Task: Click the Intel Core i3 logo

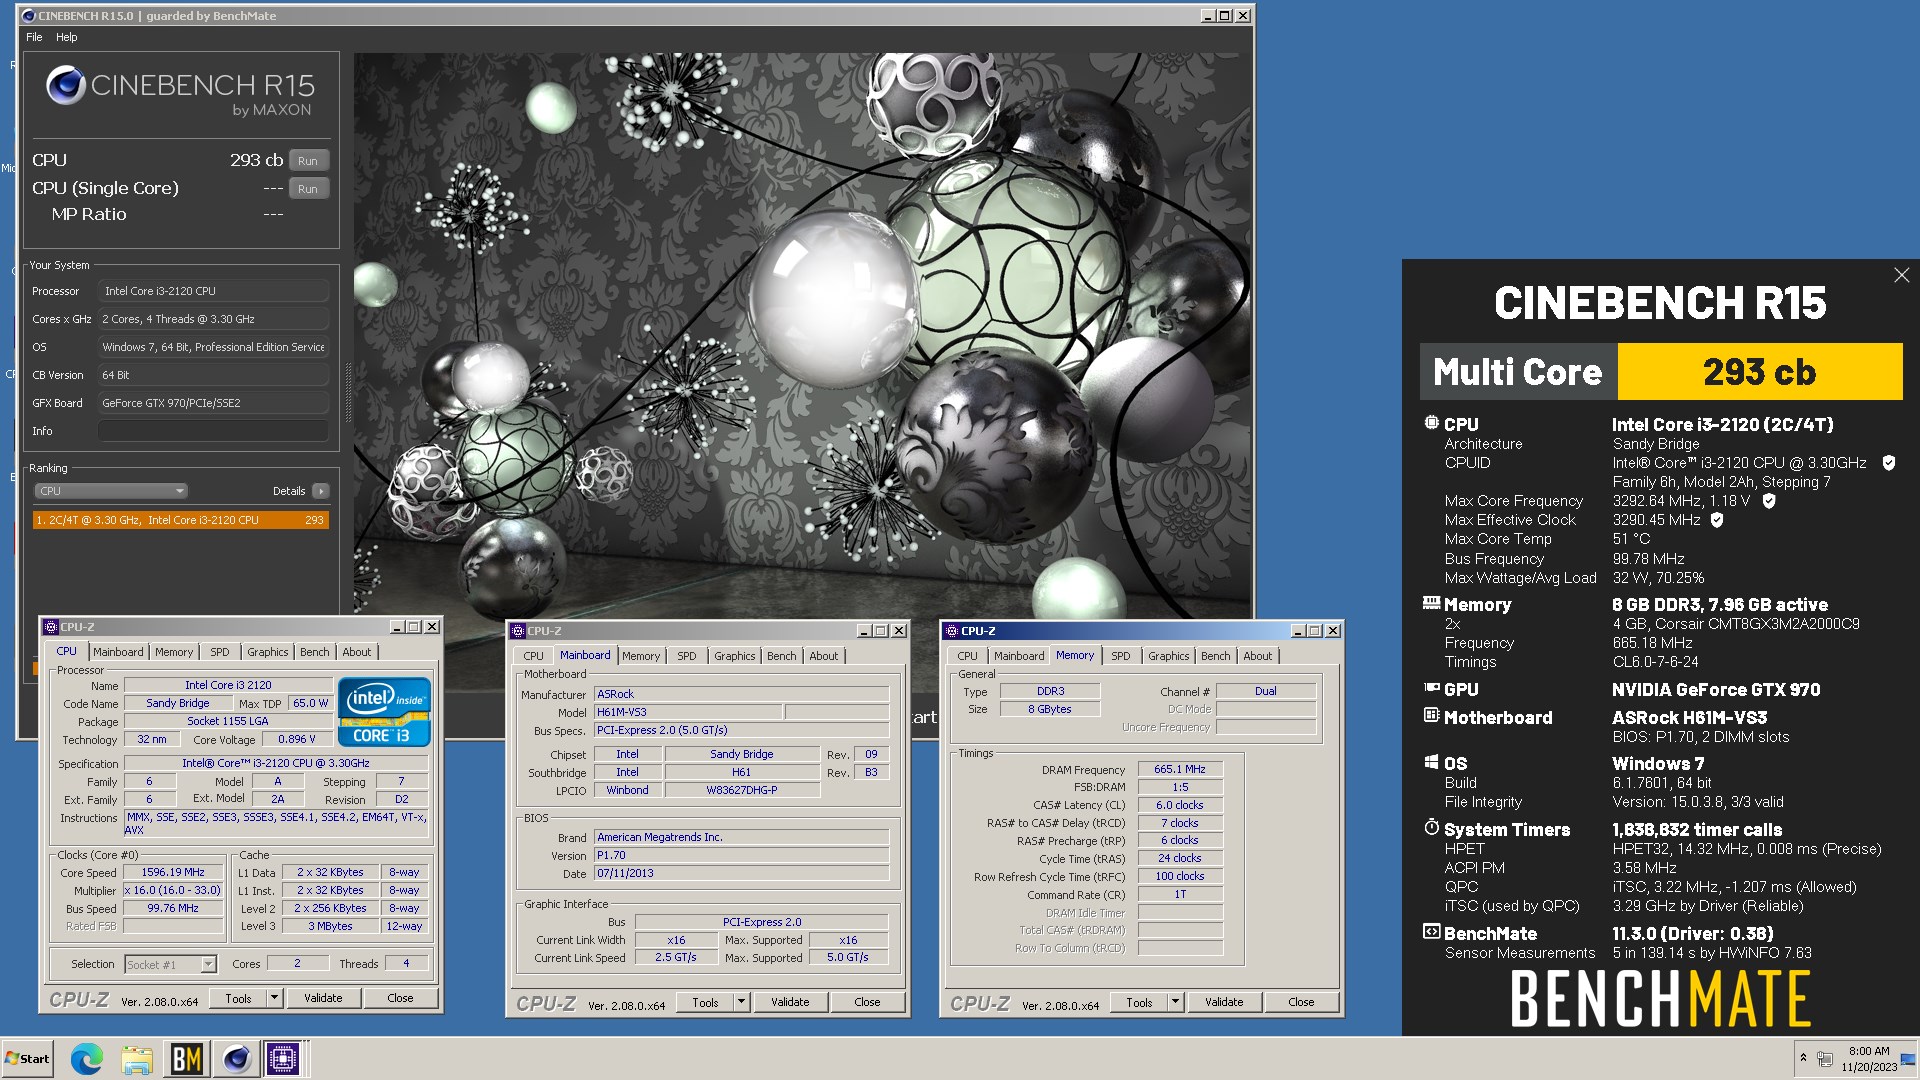Action: point(385,711)
